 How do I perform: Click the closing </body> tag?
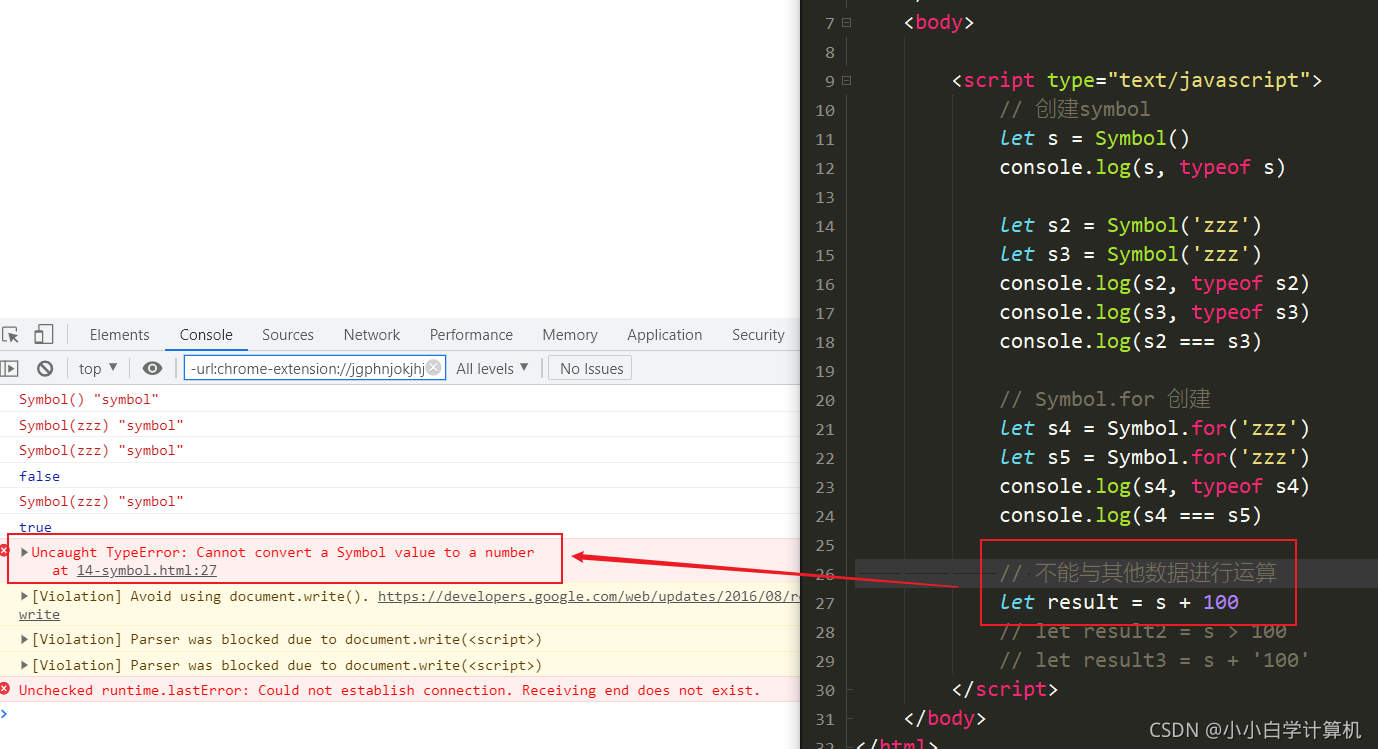pos(945,718)
